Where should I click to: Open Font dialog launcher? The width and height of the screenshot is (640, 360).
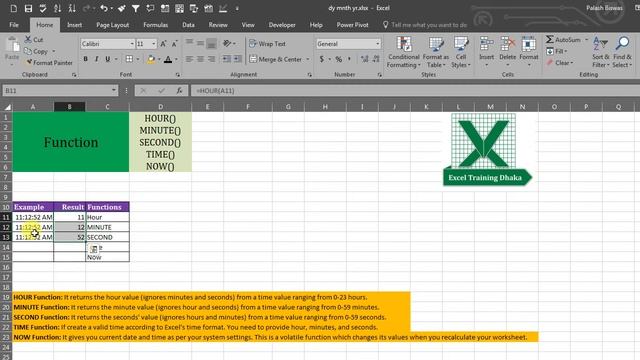tap(178, 75)
